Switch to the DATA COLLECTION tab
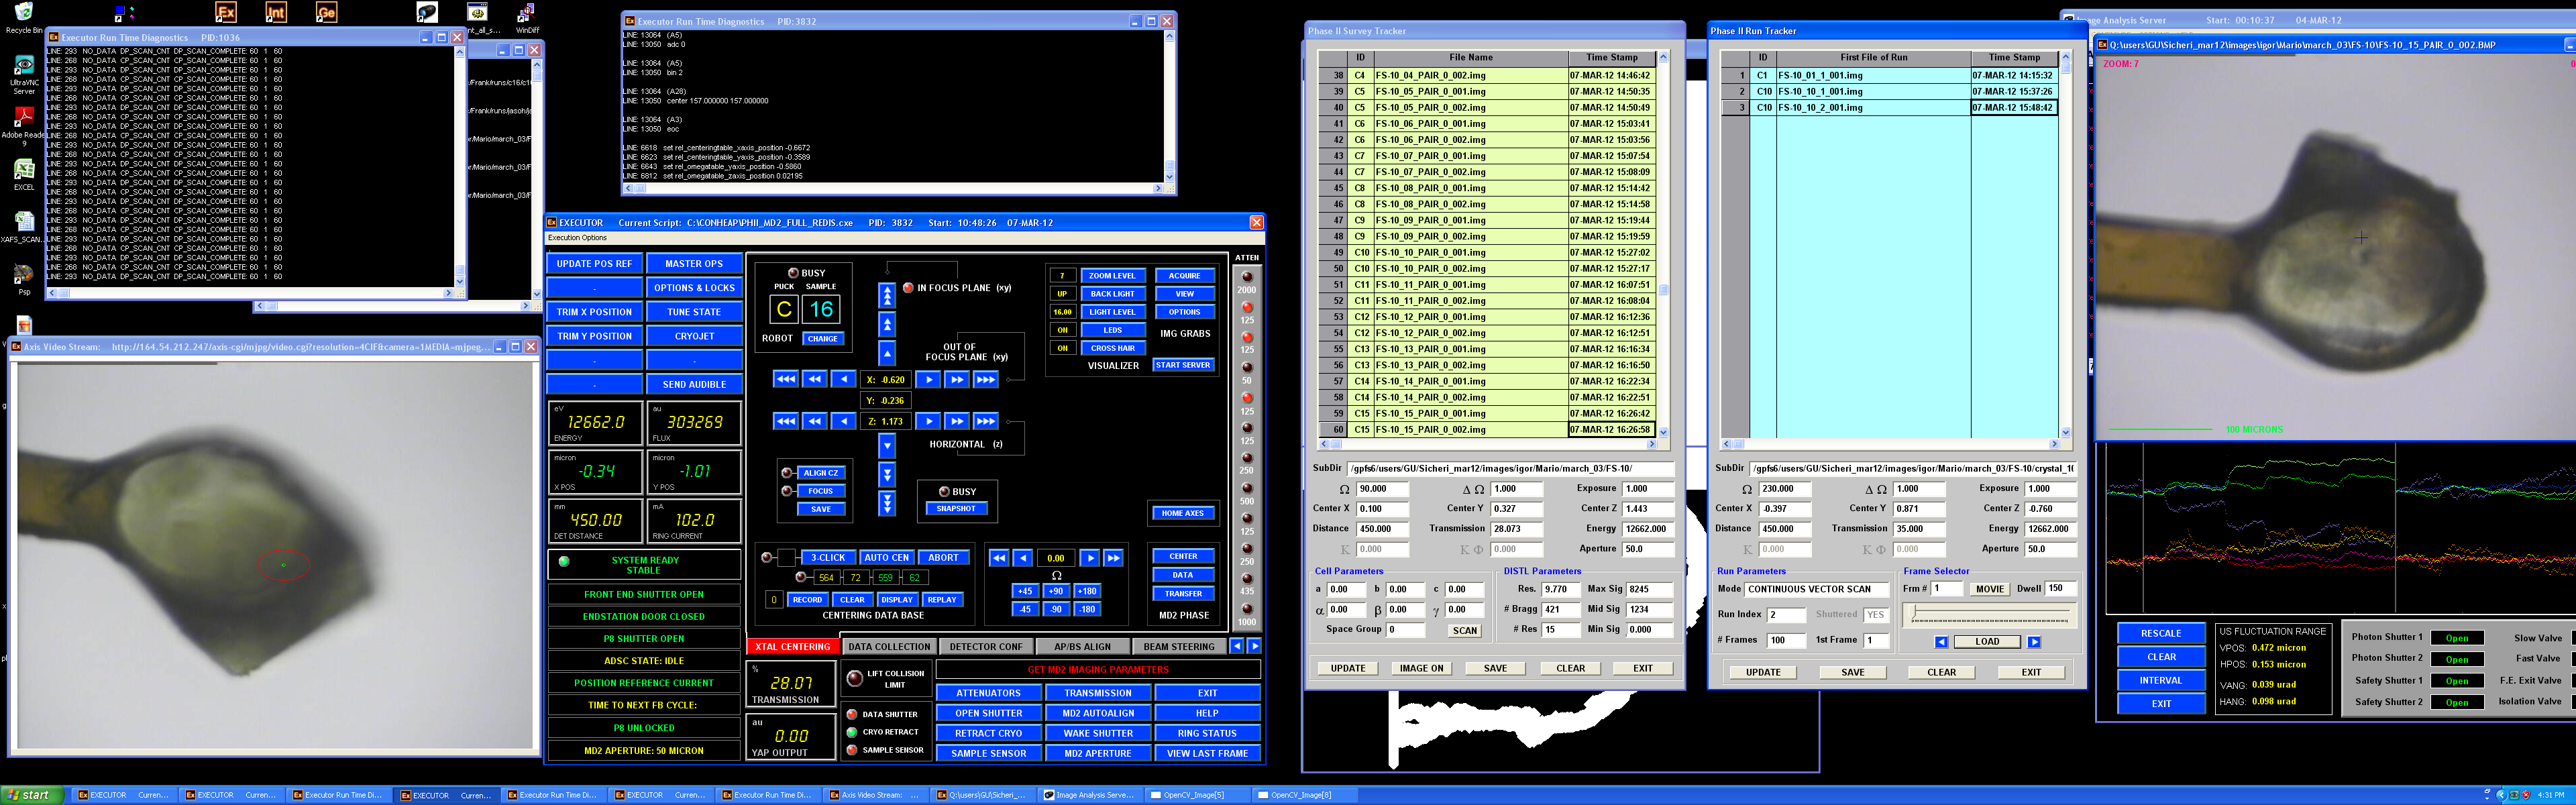This screenshot has width=2576, height=805. (889, 647)
